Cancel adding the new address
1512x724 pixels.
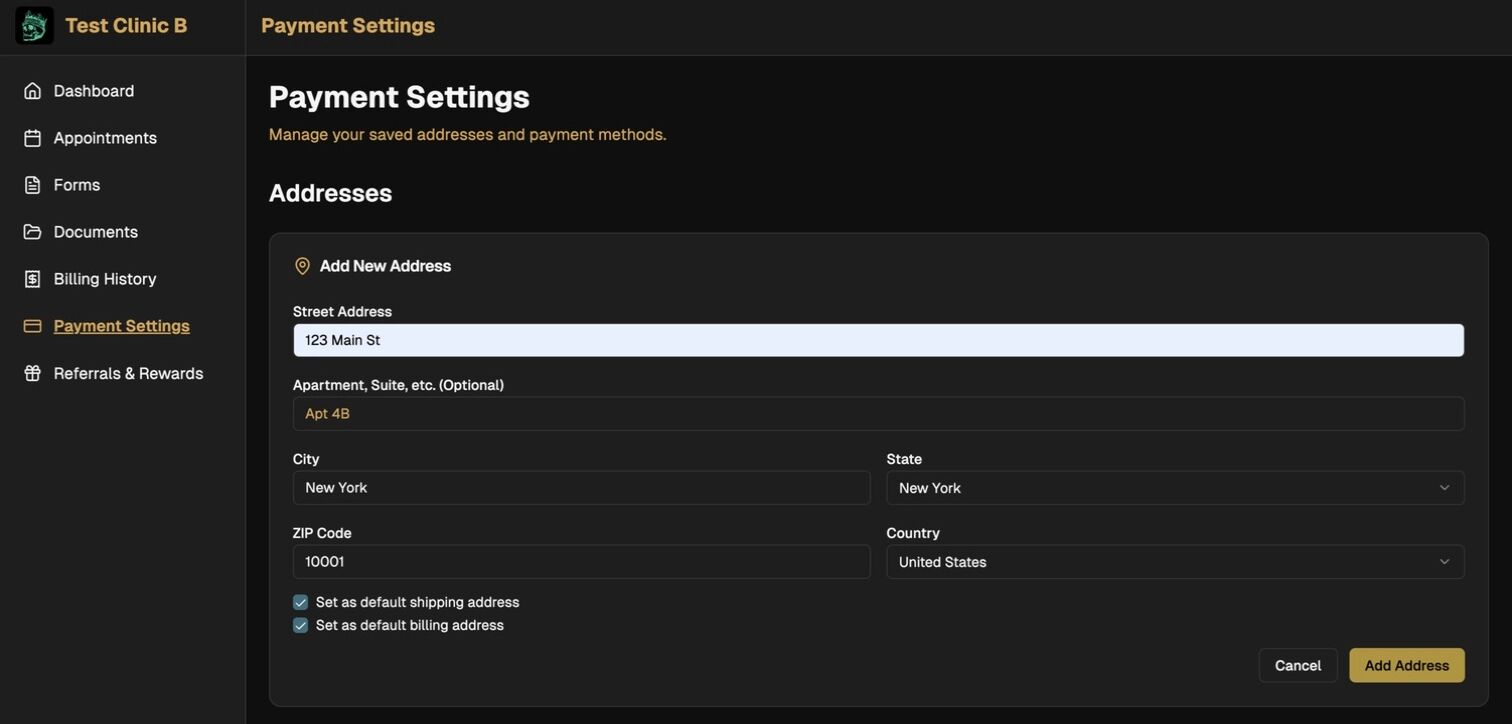pyautogui.click(x=1298, y=666)
